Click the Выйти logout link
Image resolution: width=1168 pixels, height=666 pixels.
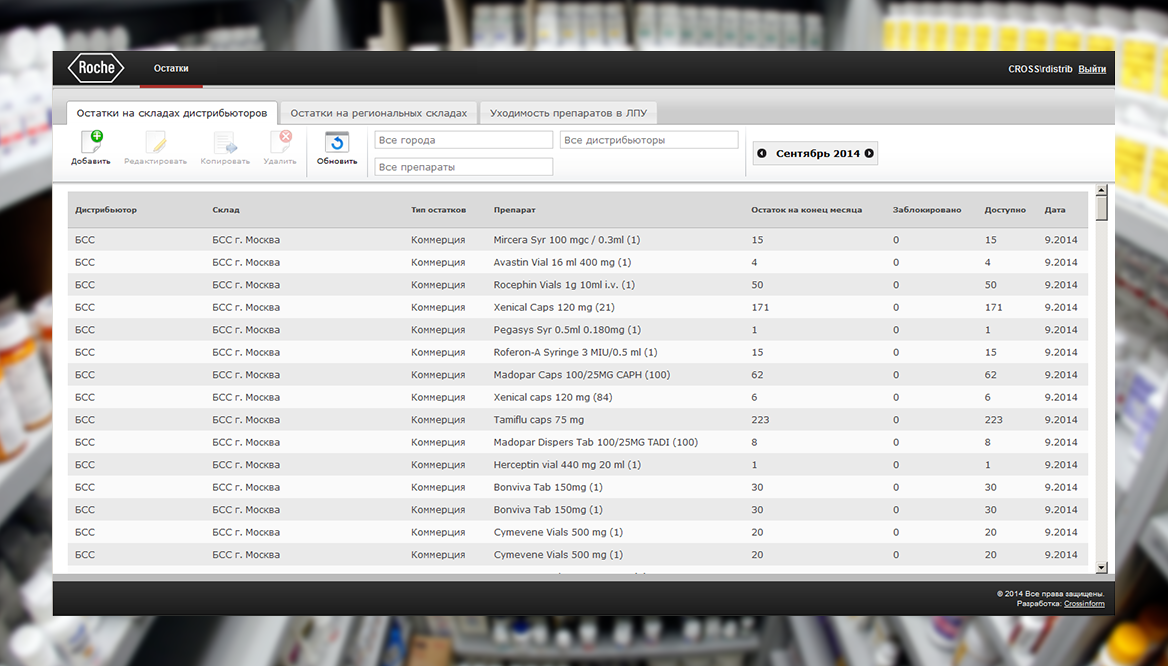click(x=1092, y=69)
